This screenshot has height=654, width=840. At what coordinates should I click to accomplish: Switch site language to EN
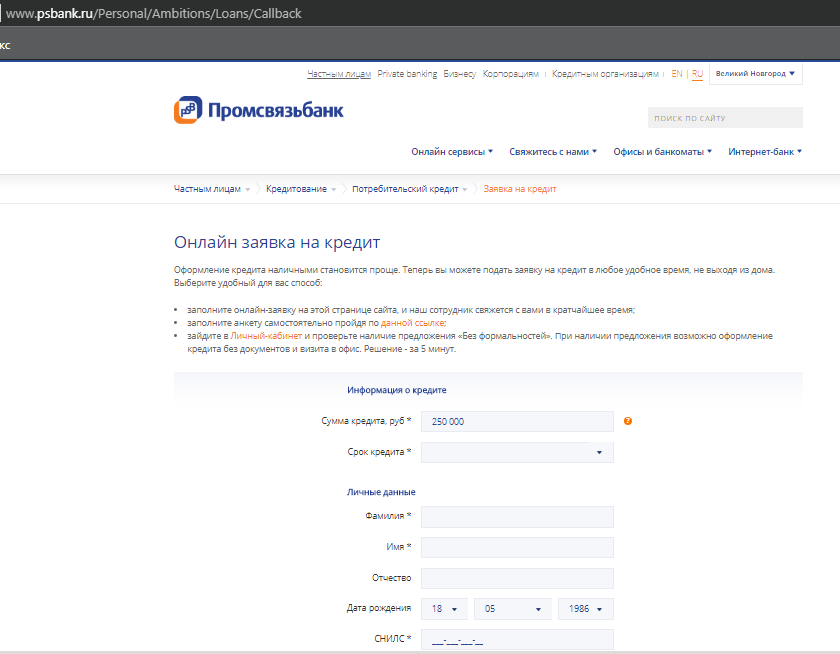pyautogui.click(x=677, y=73)
